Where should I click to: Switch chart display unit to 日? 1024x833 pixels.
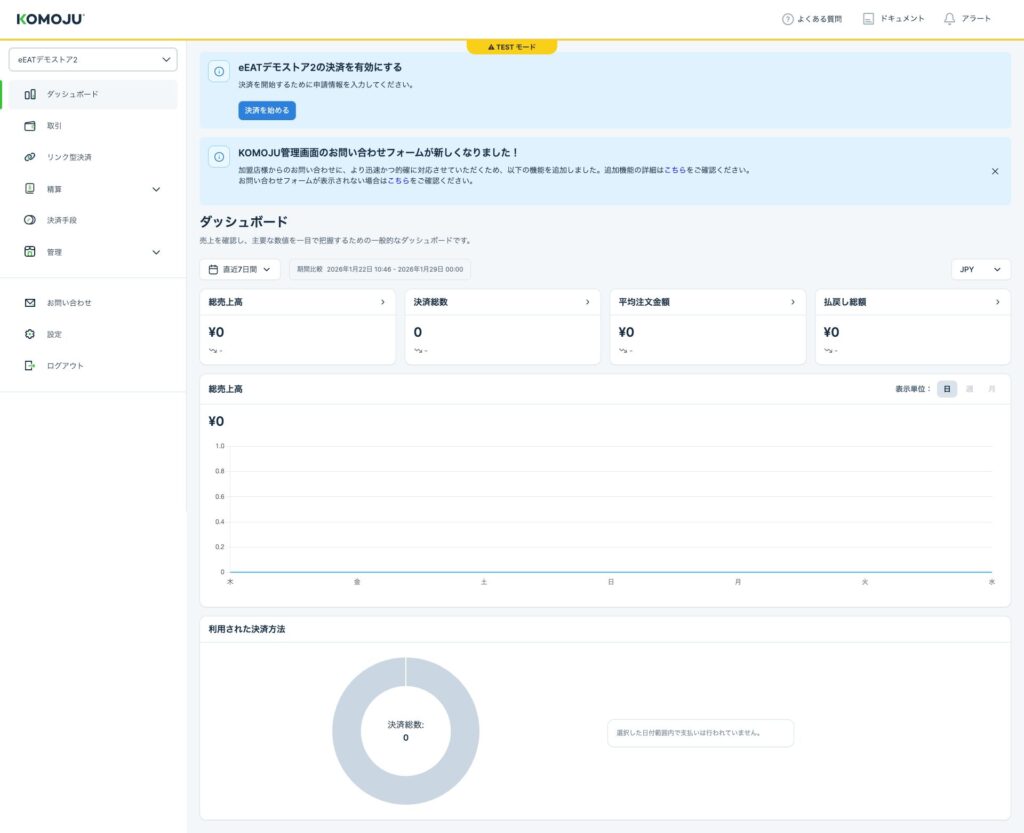tap(946, 389)
